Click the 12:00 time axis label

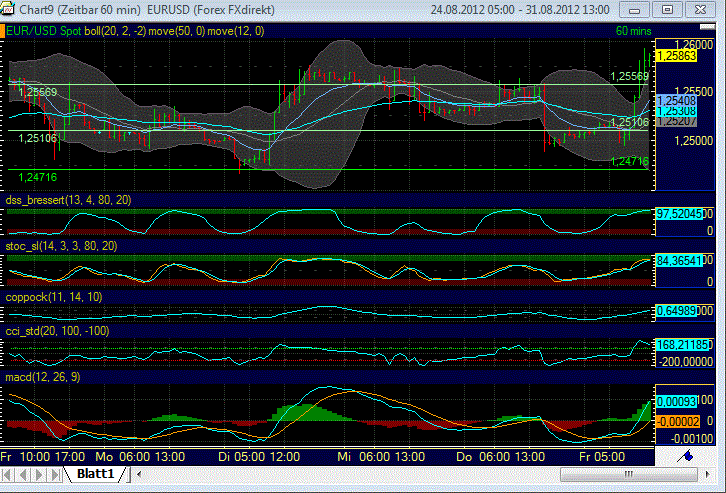285,457
